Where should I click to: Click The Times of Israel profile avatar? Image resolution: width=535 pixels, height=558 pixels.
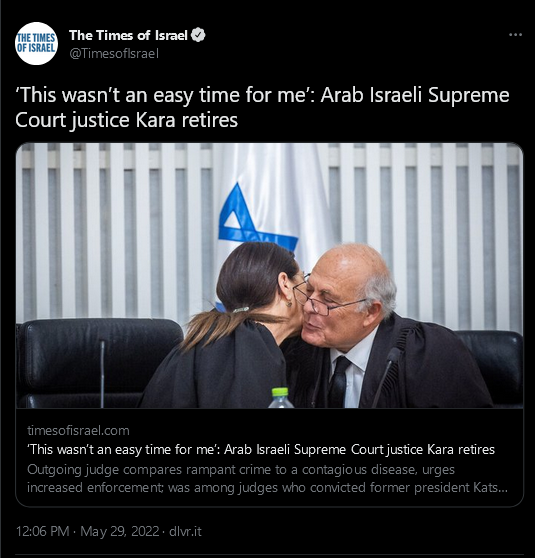[x=36, y=43]
